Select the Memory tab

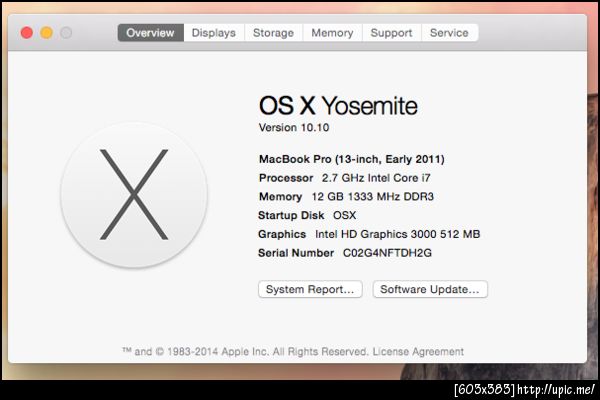point(332,33)
